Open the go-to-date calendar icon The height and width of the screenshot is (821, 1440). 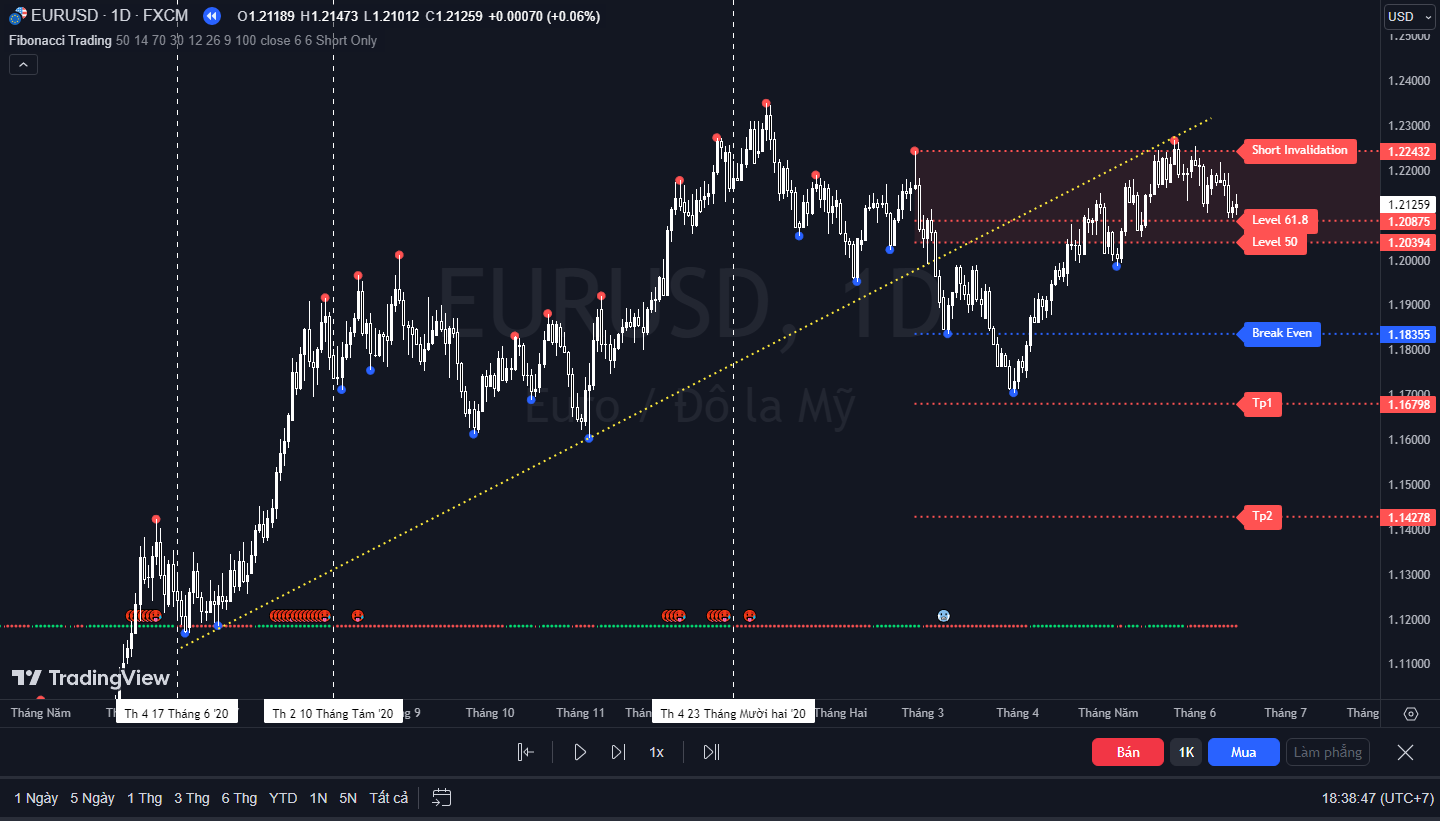[x=442, y=798]
